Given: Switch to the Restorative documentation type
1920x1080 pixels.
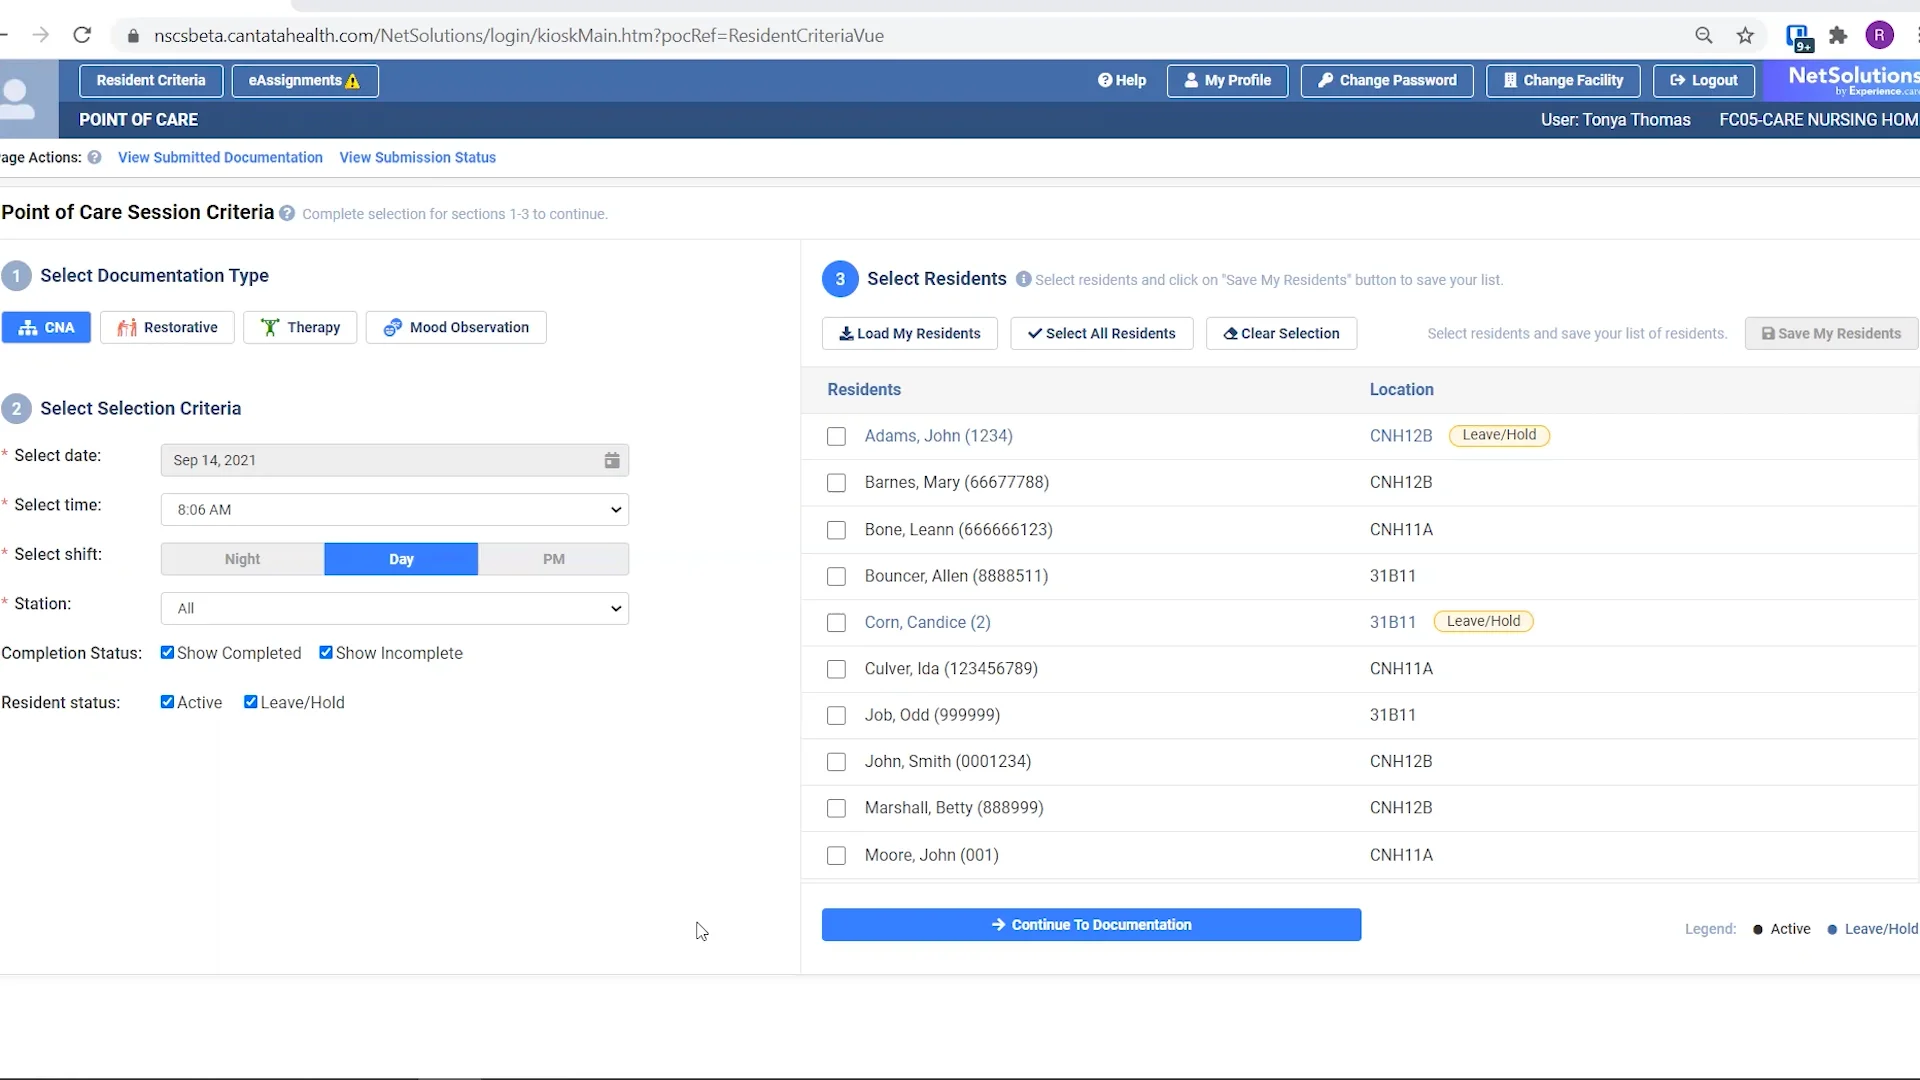Looking at the screenshot, I should [167, 327].
